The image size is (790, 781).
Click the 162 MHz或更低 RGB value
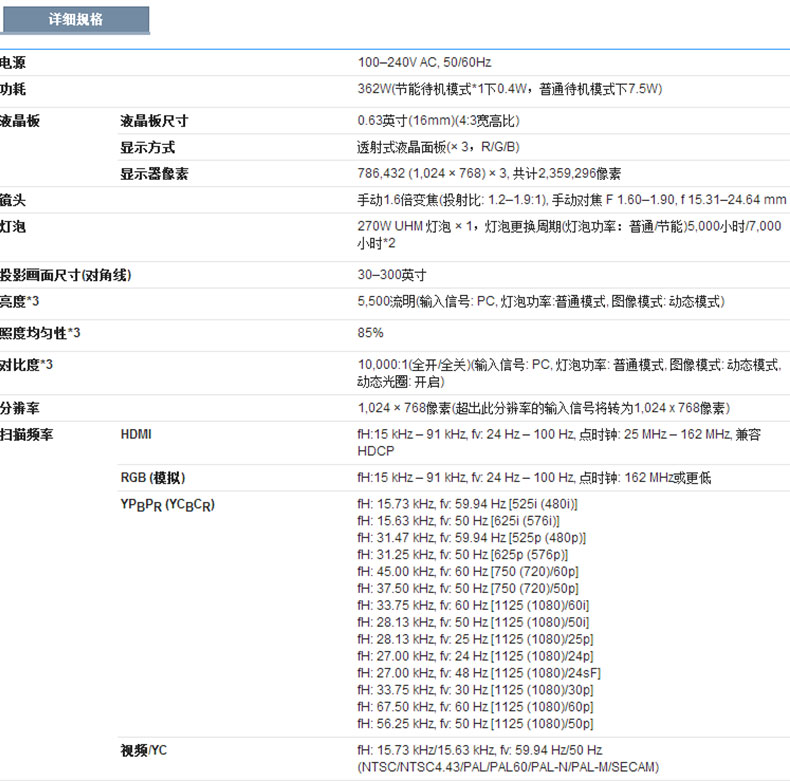534,478
